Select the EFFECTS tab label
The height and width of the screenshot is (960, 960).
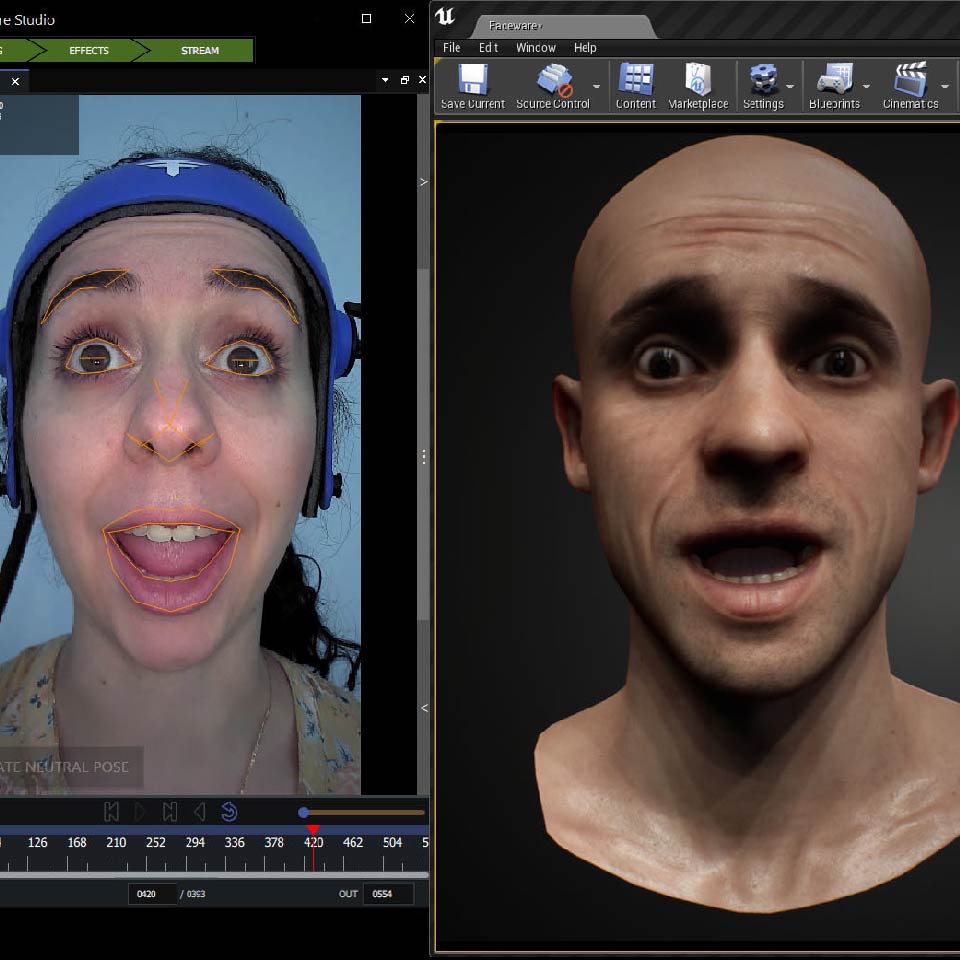click(x=88, y=51)
